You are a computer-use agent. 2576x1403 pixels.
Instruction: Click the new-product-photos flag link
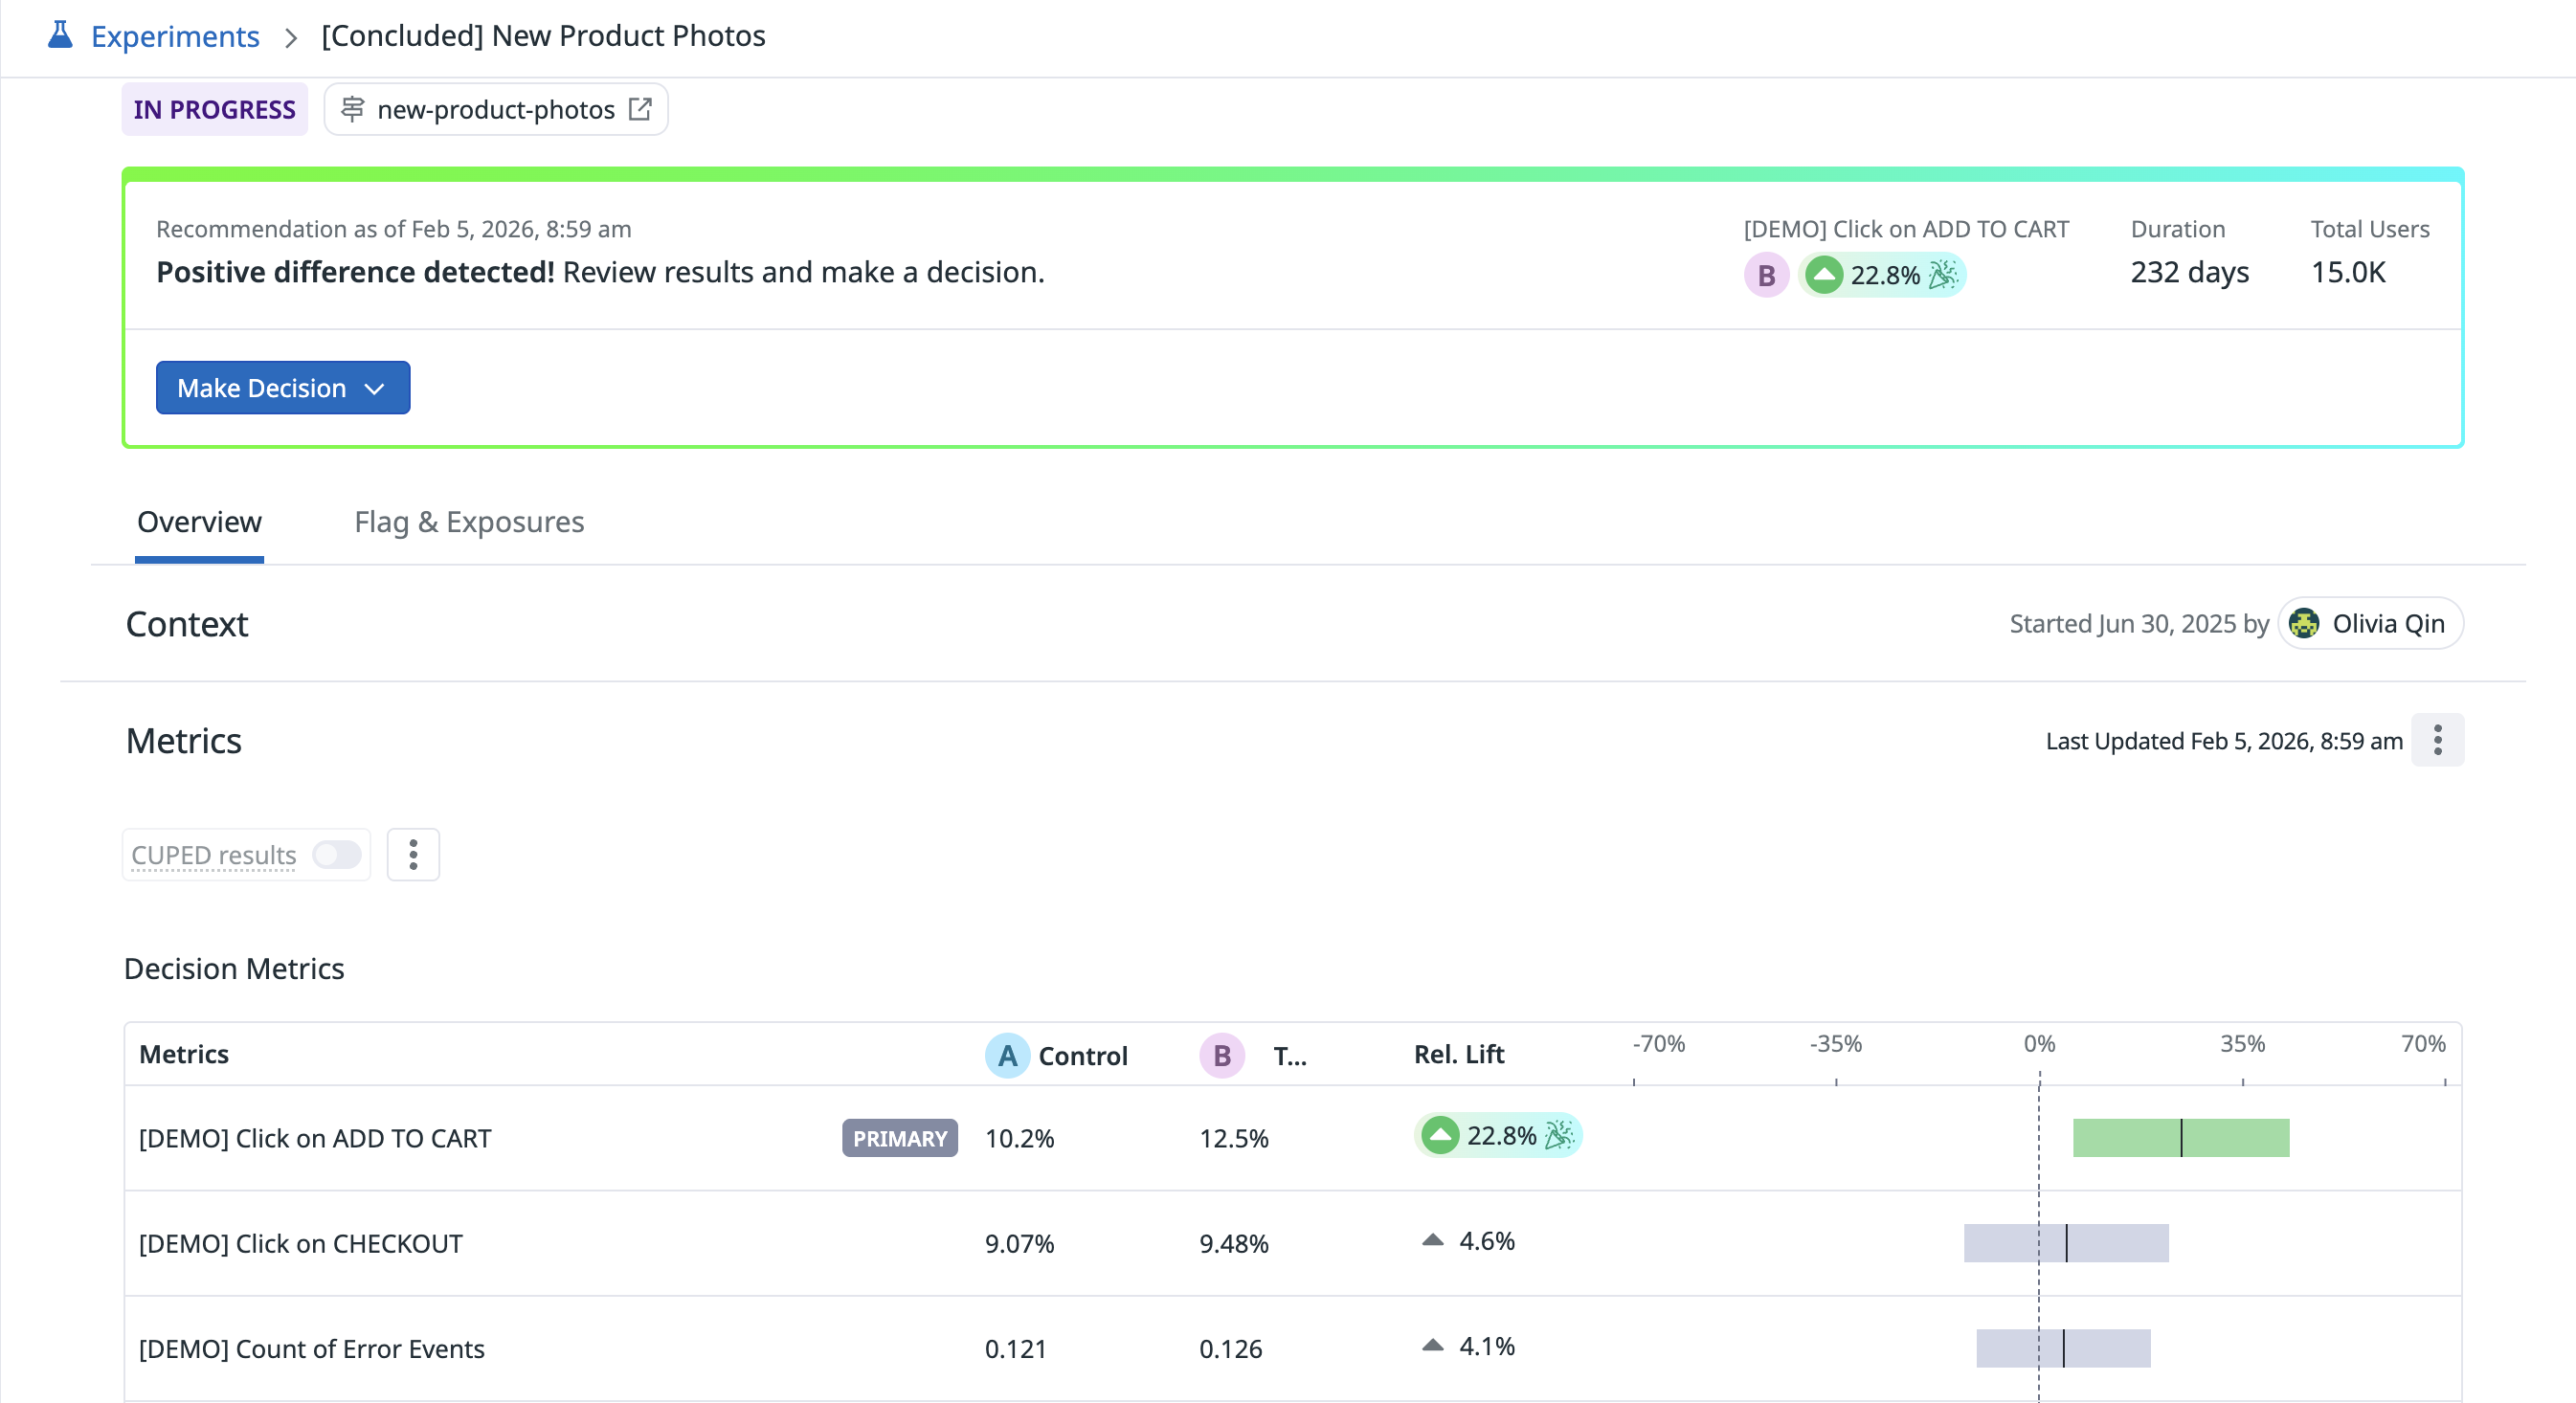(x=495, y=109)
